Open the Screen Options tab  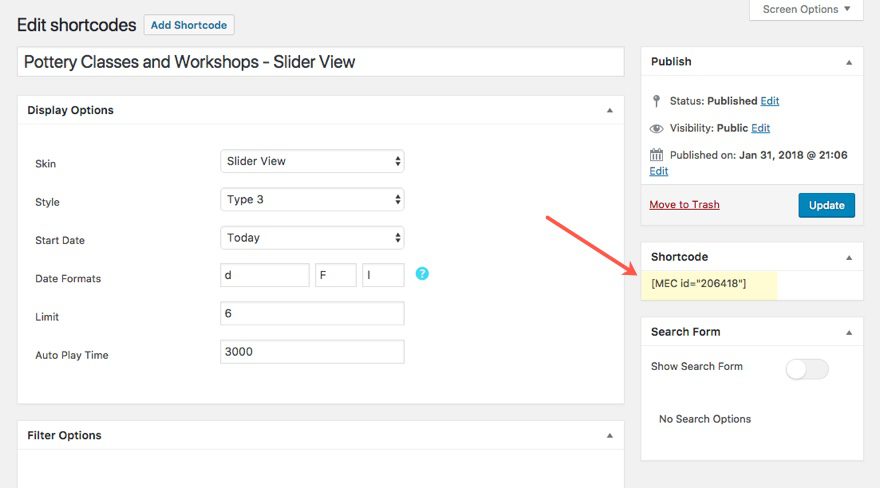[806, 10]
